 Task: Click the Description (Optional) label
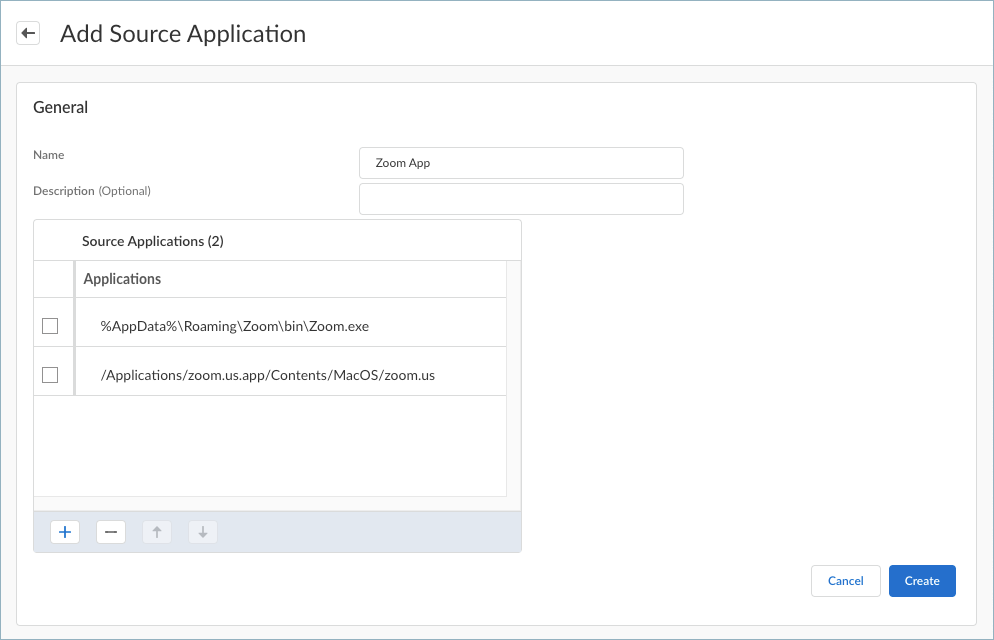(92, 190)
